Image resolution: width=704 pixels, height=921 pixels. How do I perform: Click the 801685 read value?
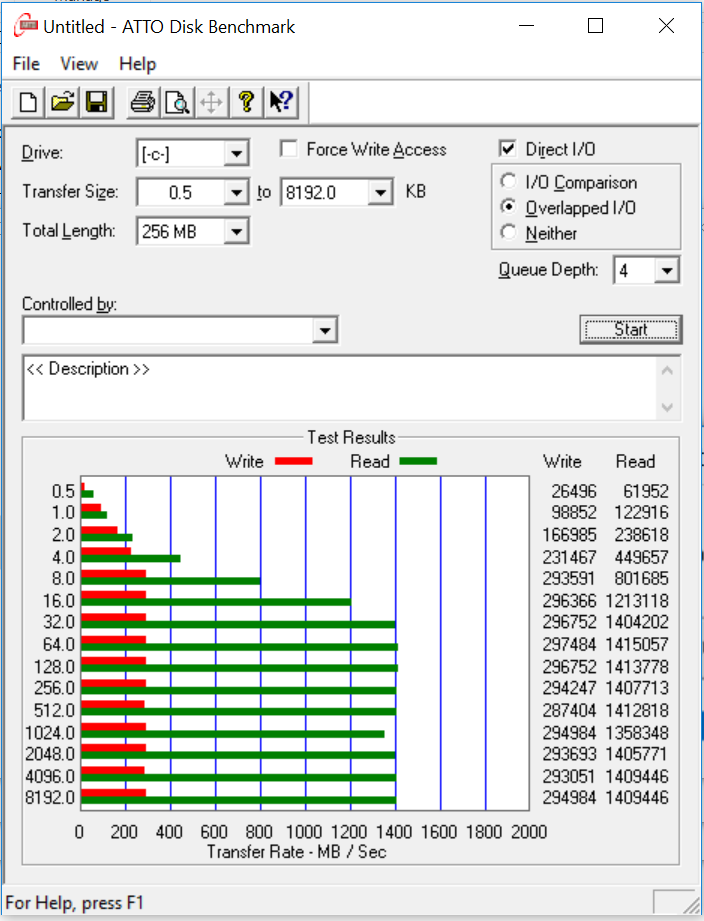point(641,579)
